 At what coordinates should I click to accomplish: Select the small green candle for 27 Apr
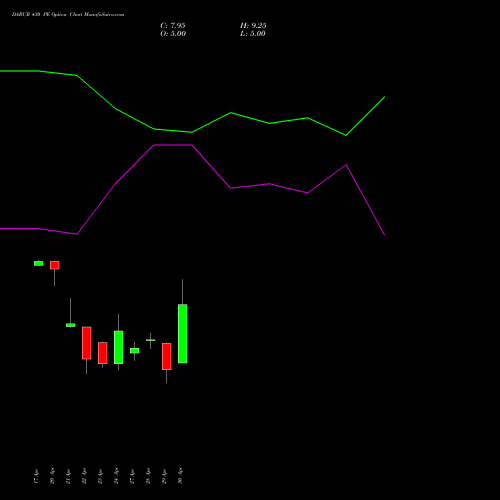(135, 351)
